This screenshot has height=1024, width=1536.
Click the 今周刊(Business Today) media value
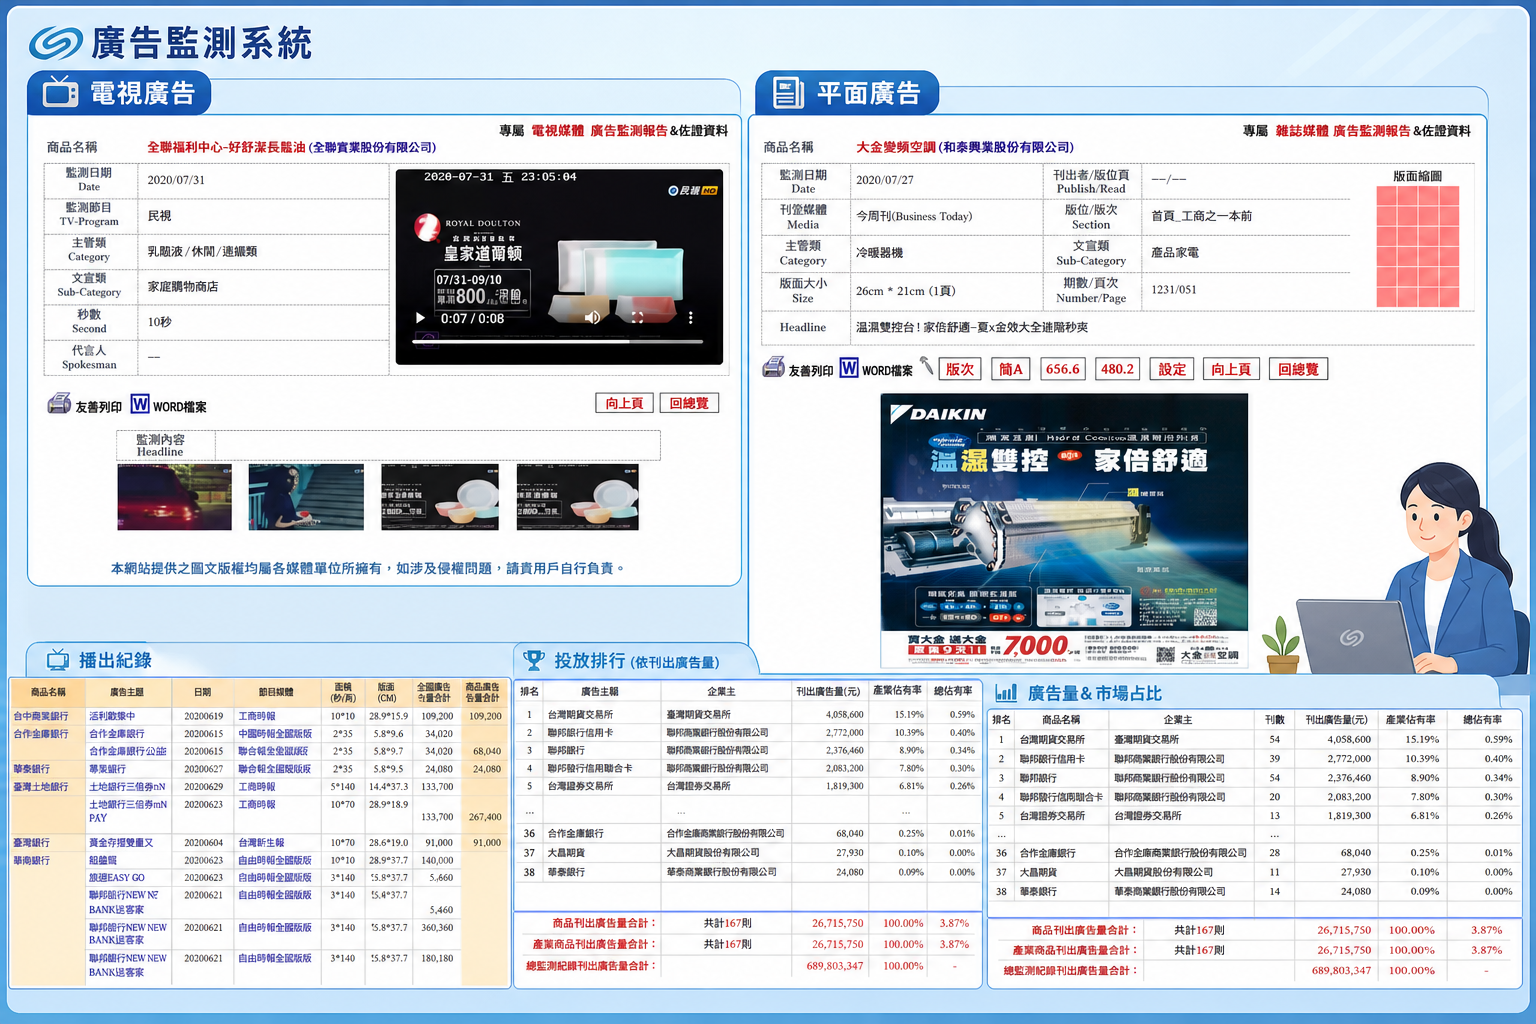914,216
